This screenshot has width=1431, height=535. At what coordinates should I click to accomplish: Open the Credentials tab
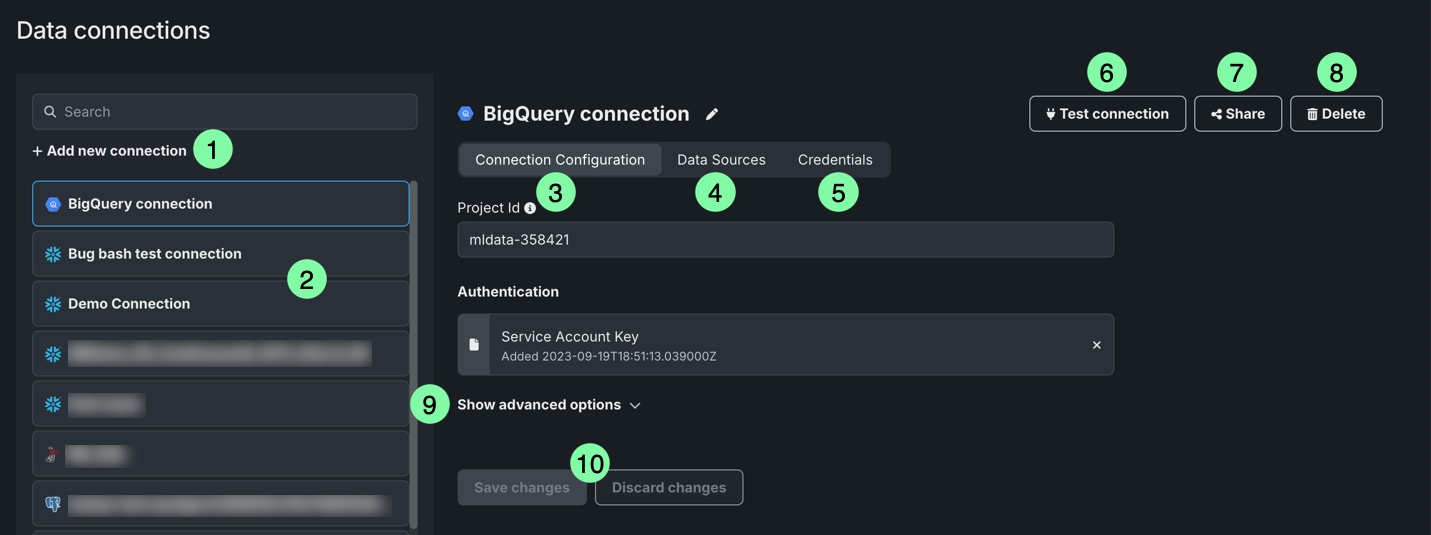835,160
